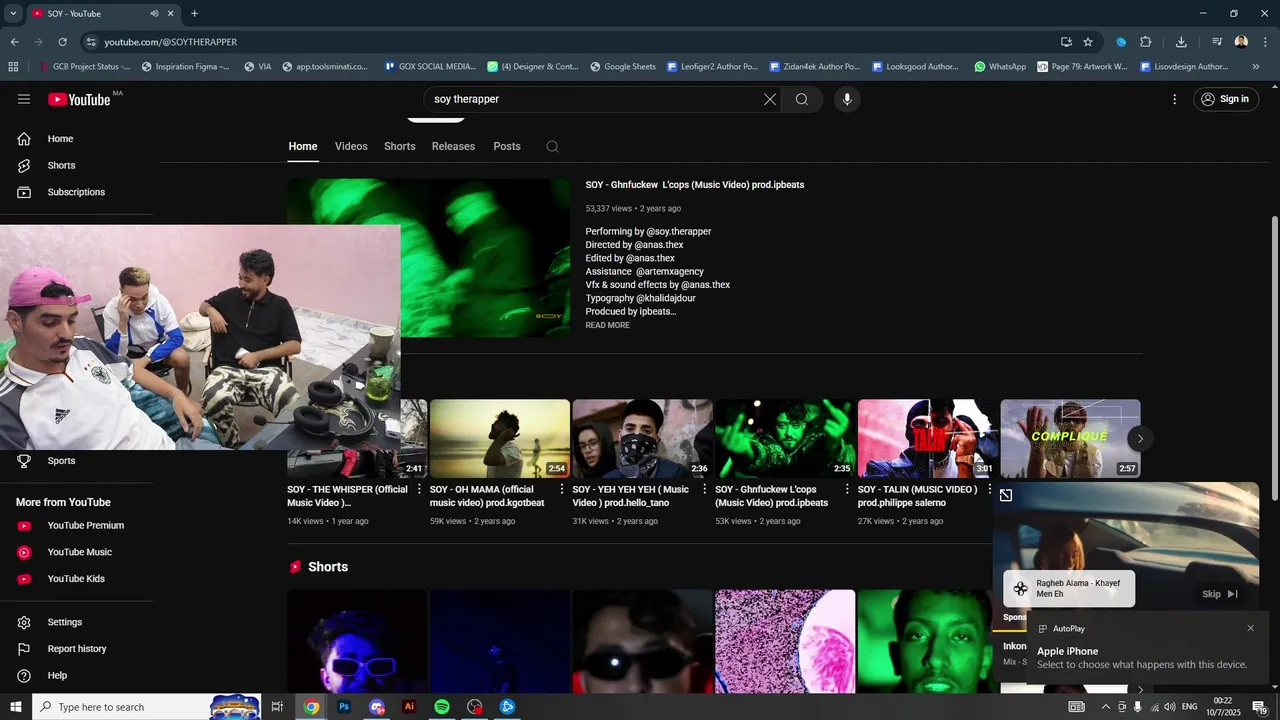This screenshot has width=1280, height=720.
Task: Open YouTube Kids in the sidebar
Action: click(x=77, y=579)
